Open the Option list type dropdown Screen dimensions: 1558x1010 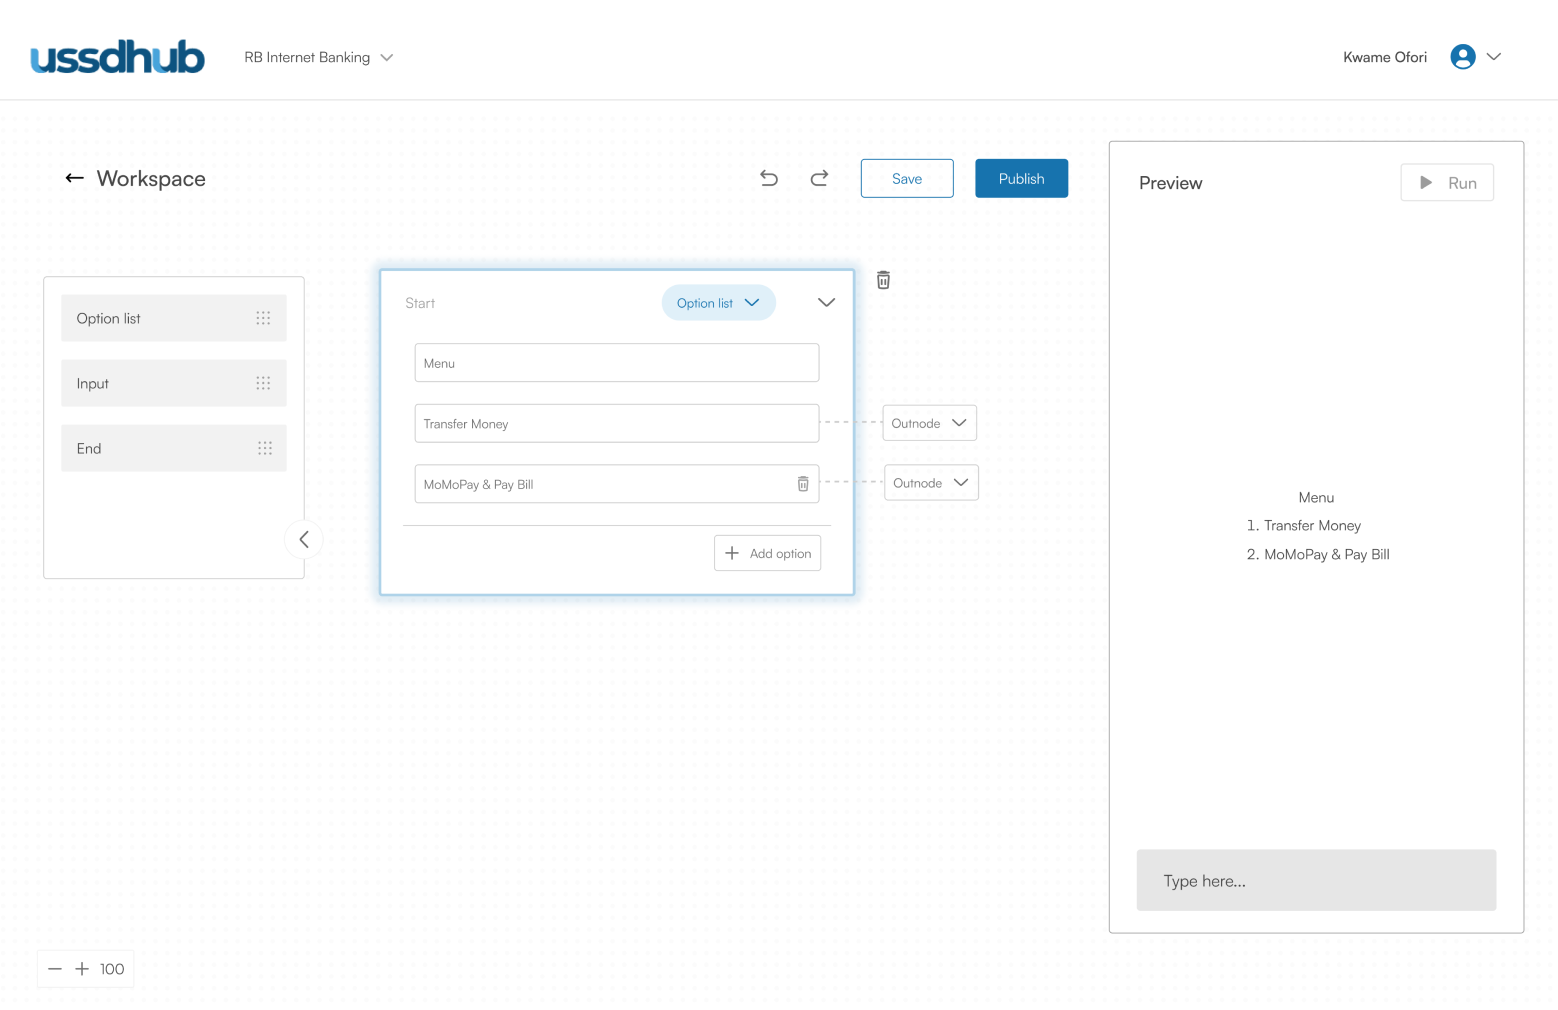pyautogui.click(x=718, y=303)
